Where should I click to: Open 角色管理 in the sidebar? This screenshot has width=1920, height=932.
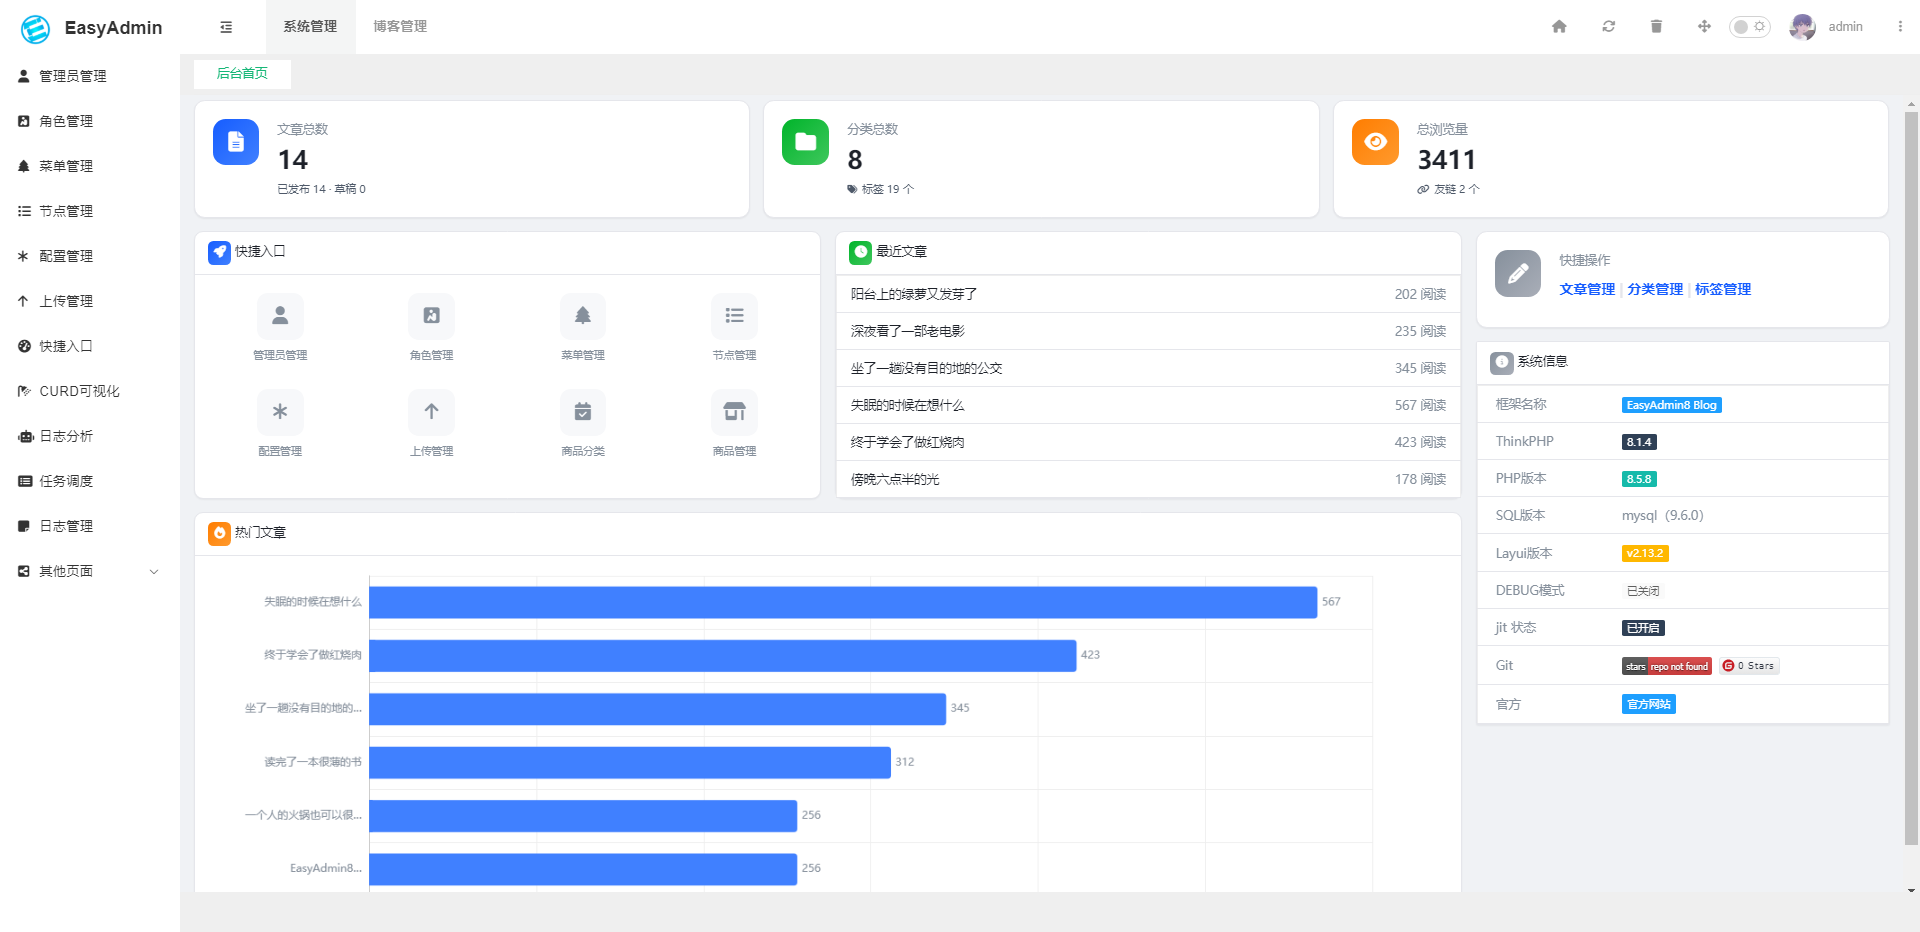[x=90, y=121]
